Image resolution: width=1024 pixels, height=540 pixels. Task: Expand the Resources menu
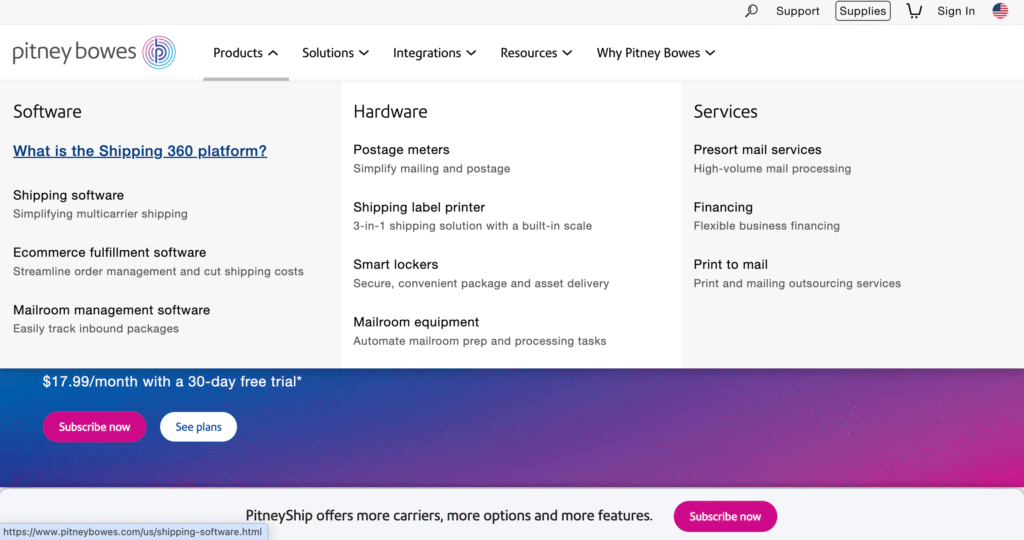pos(536,53)
